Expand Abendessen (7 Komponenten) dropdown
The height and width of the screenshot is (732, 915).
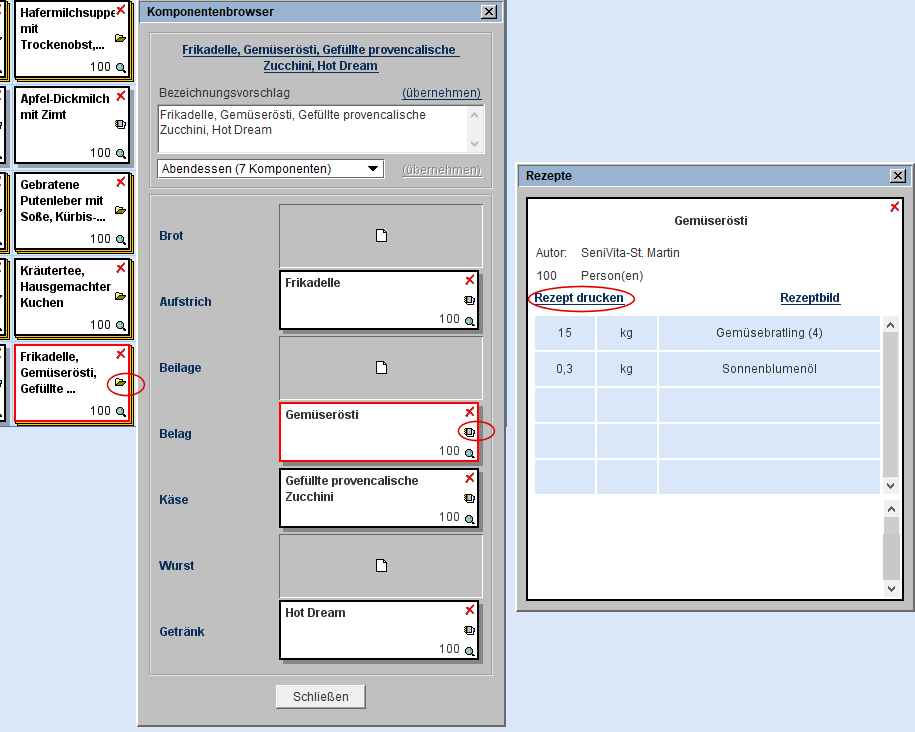[x=372, y=169]
